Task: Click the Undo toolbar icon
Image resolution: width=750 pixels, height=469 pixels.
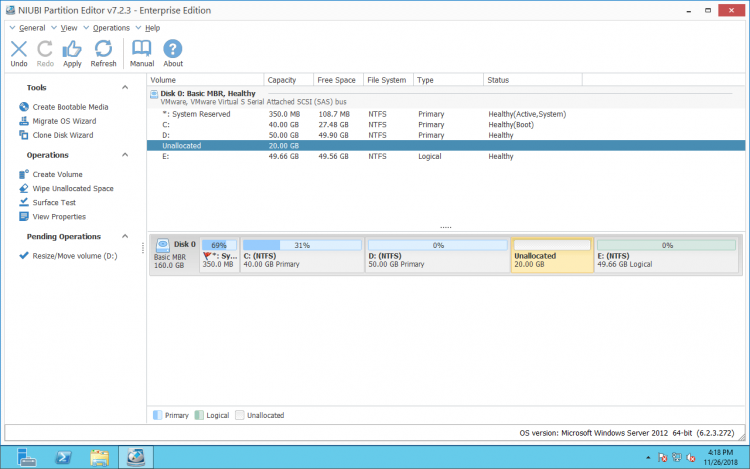Action: [x=19, y=52]
